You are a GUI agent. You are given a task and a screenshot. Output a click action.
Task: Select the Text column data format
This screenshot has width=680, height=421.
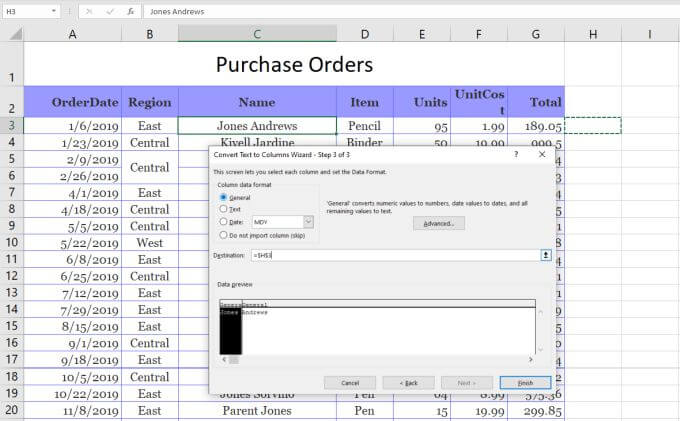[224, 209]
